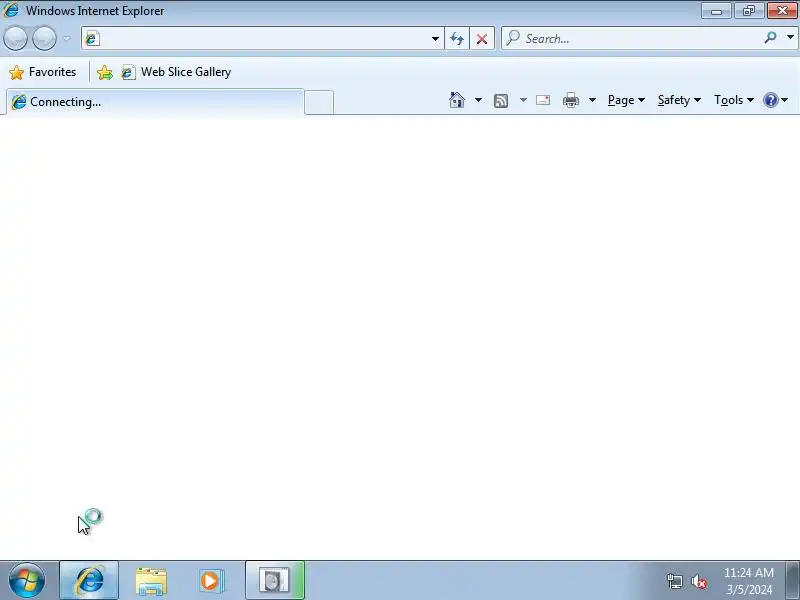Expand the Home button dropdown arrow

tap(478, 100)
